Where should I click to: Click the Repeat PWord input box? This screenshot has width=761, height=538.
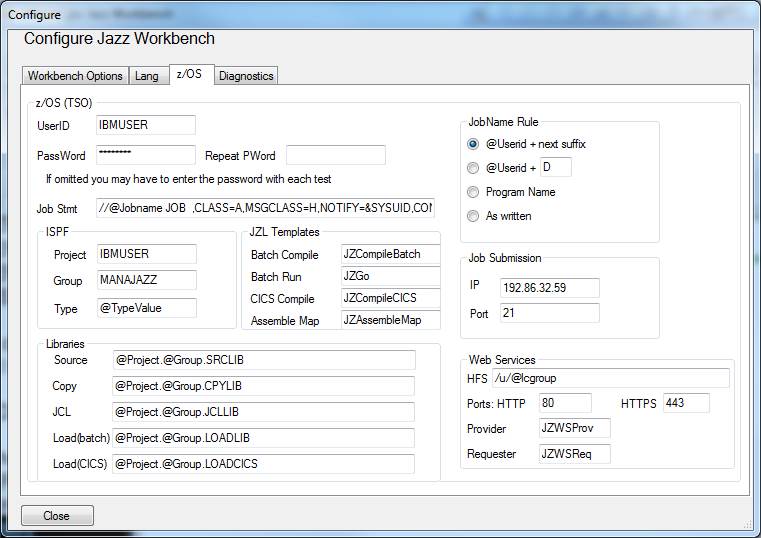point(336,155)
